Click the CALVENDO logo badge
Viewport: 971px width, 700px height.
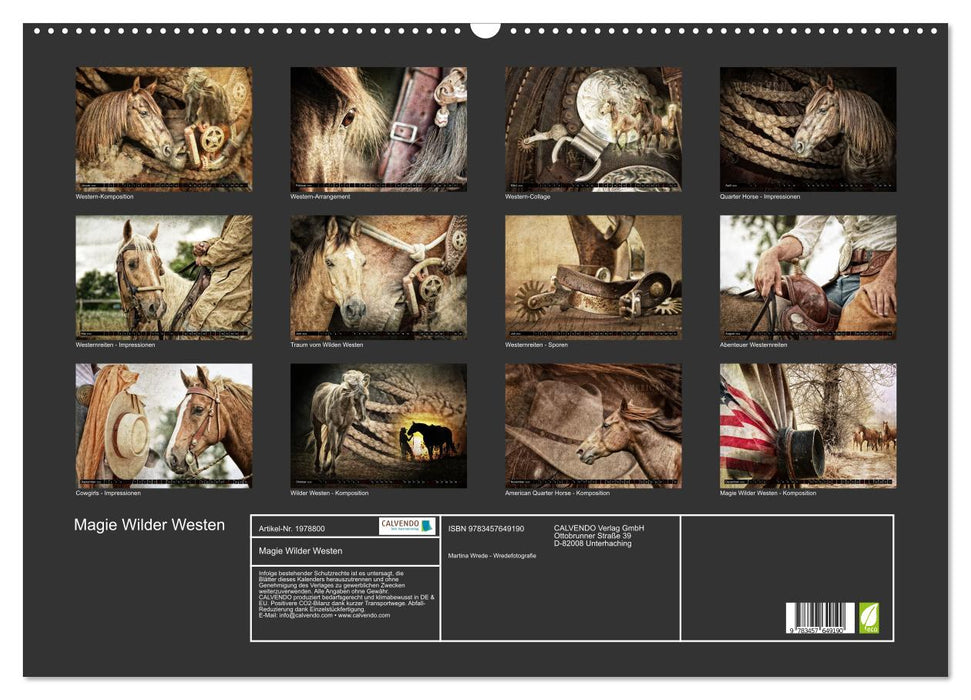[x=407, y=526]
